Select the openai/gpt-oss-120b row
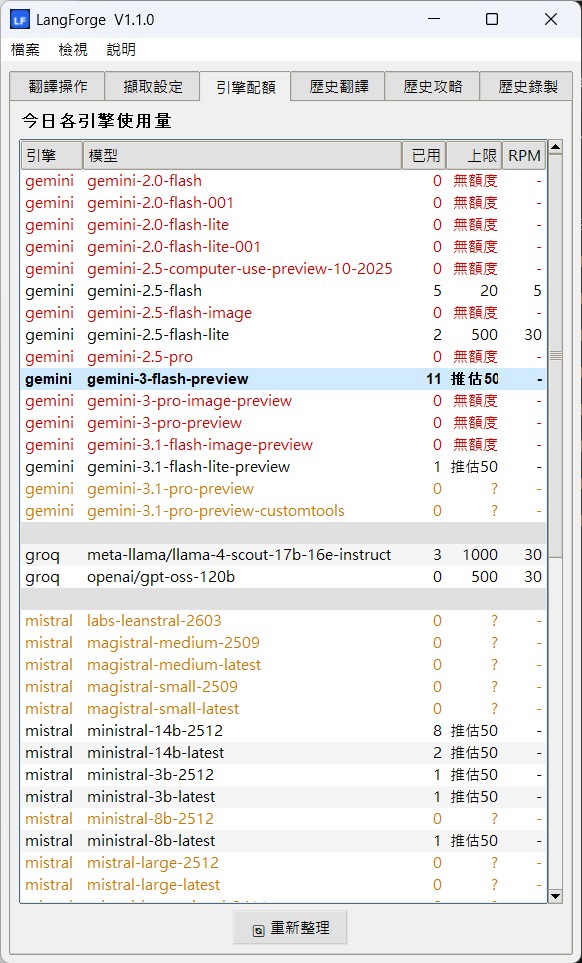The height and width of the screenshot is (963, 582). (x=283, y=577)
